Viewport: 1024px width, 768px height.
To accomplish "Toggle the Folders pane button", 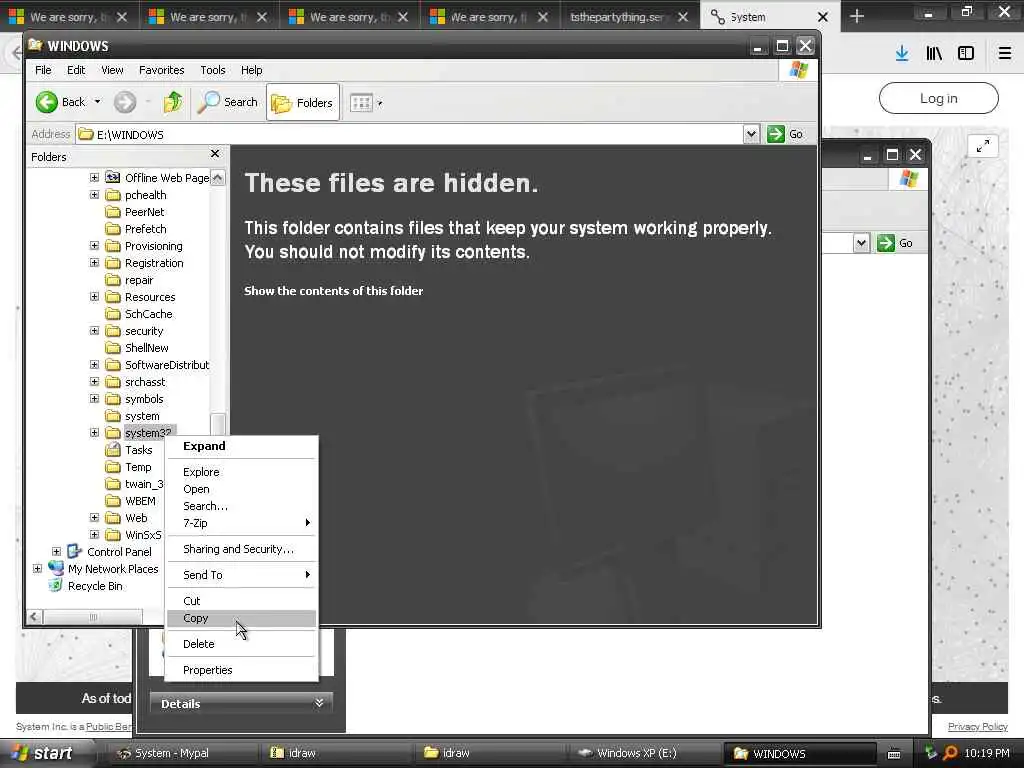I will tap(303, 103).
